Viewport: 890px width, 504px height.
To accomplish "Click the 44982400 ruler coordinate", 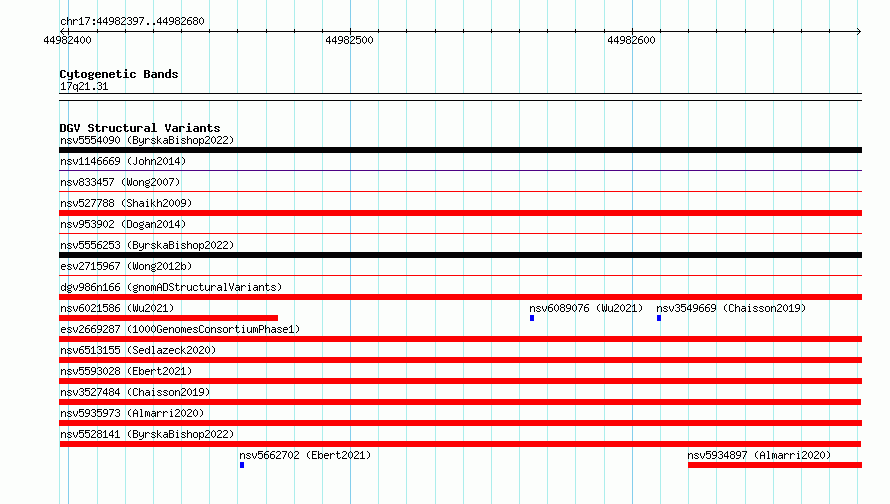I will [67, 40].
